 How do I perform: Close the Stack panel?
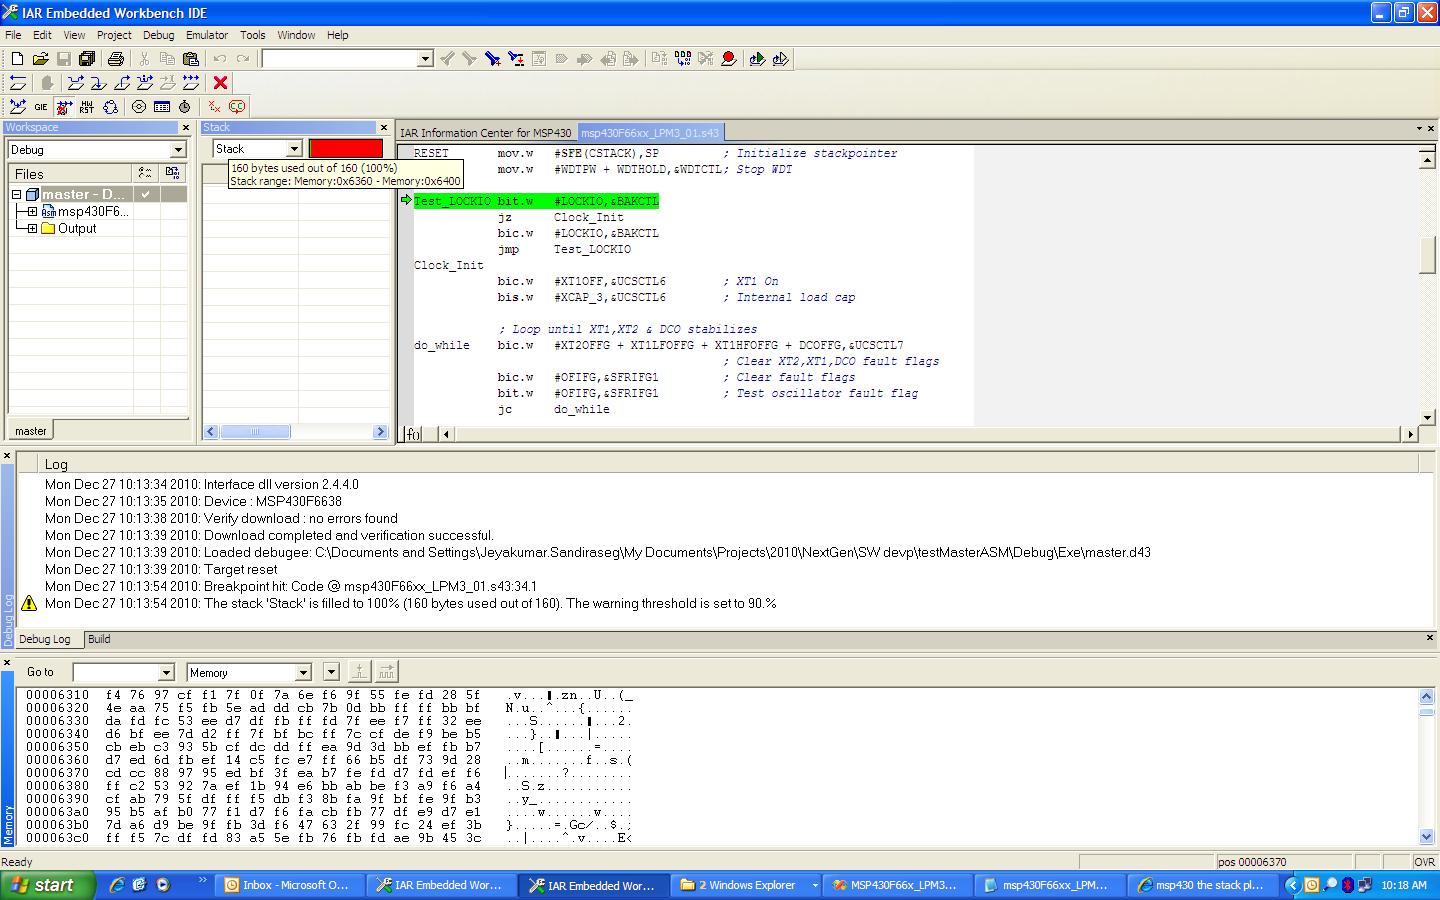[383, 128]
